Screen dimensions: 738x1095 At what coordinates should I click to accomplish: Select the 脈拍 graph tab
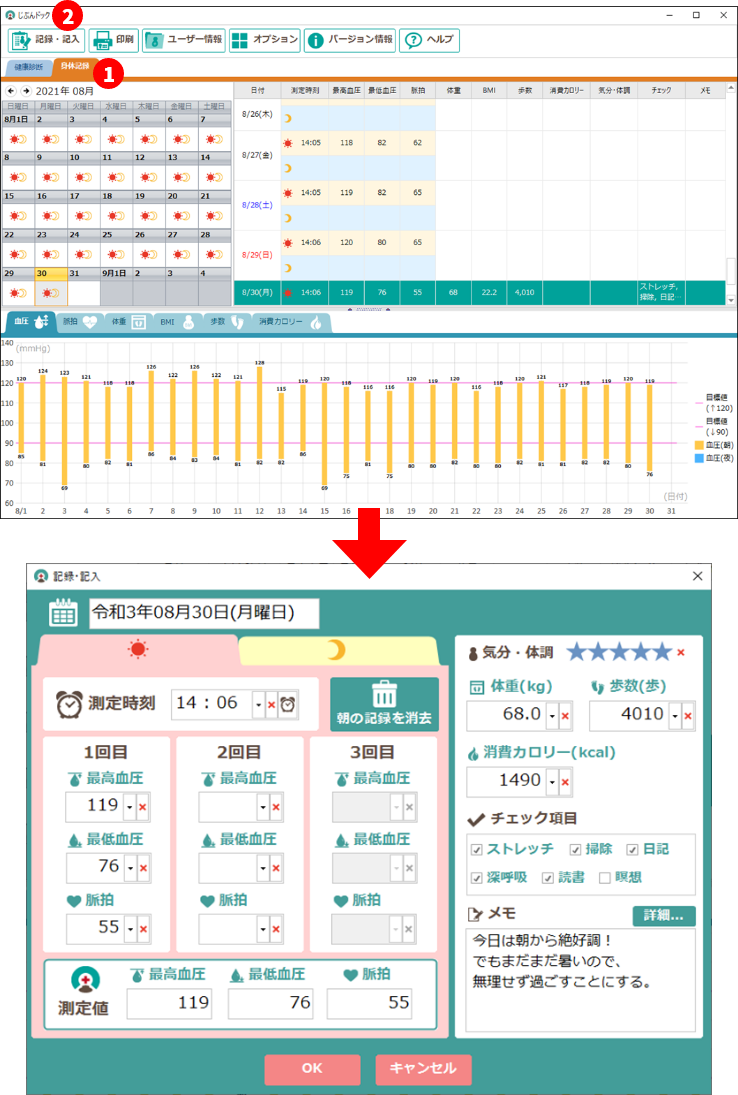pos(79,322)
